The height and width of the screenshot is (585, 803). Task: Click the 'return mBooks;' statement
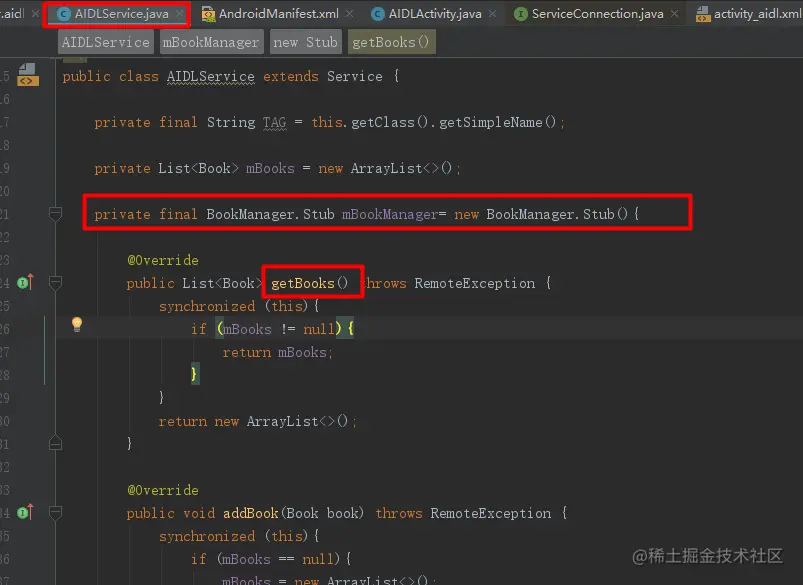point(277,352)
